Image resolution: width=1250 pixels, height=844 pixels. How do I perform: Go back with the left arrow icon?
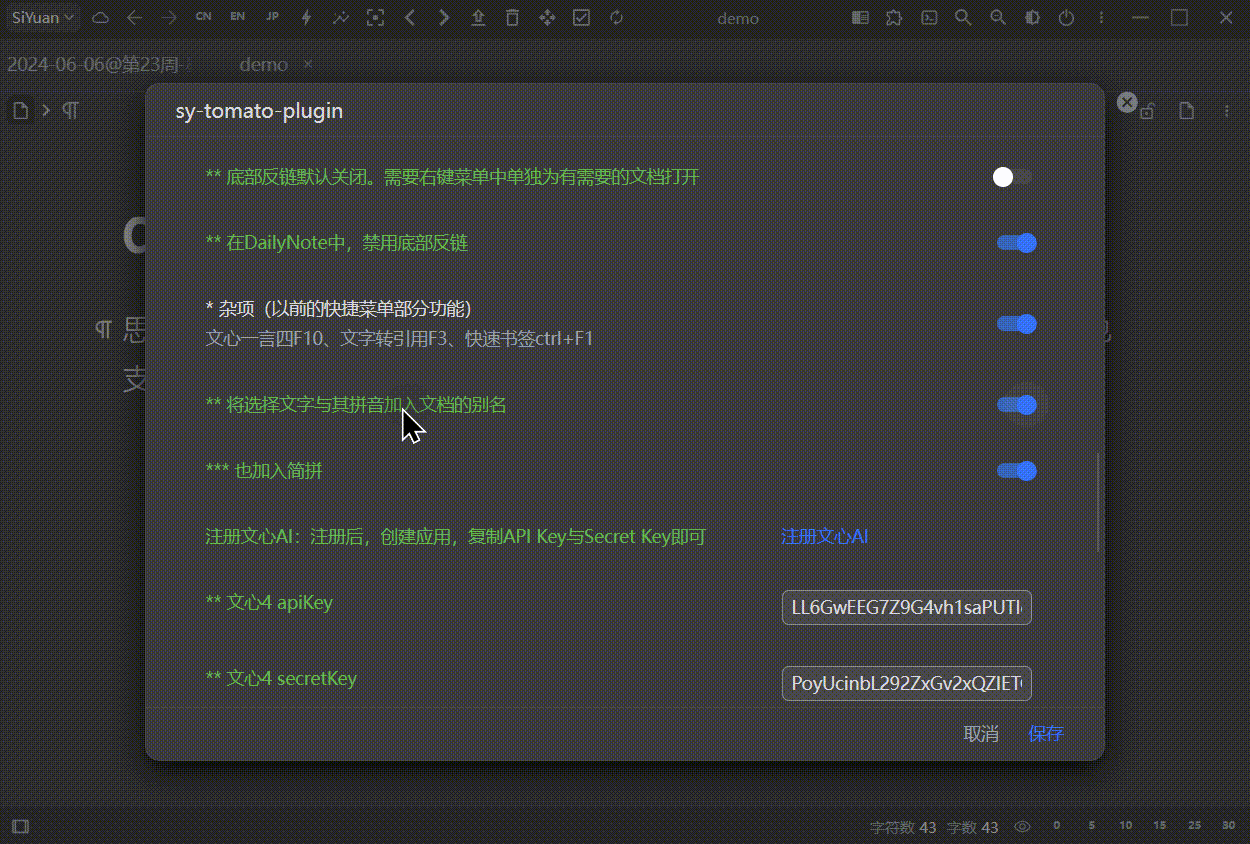[x=135, y=18]
